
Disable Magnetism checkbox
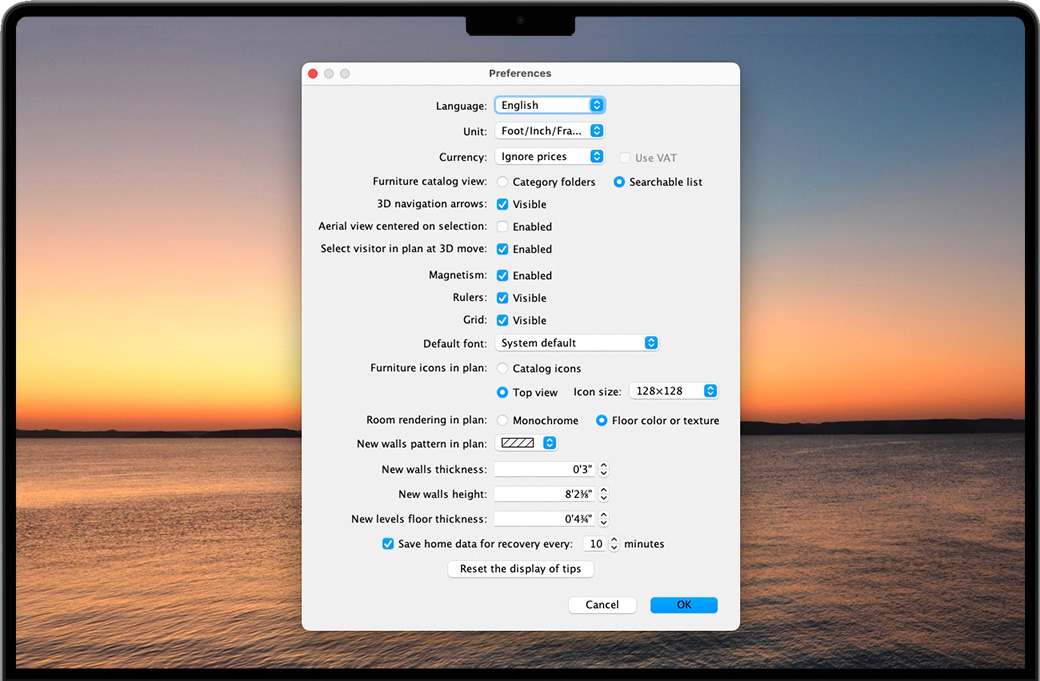[x=503, y=275]
